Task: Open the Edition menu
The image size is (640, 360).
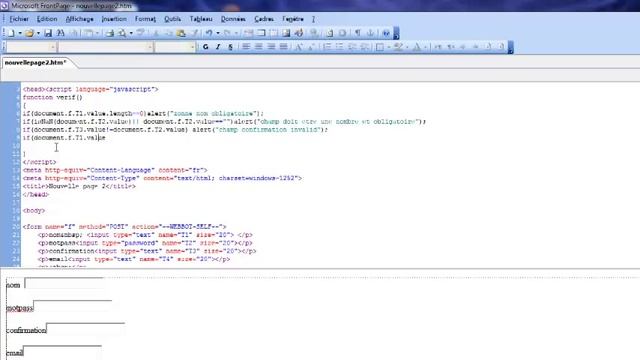Action: 47,19
